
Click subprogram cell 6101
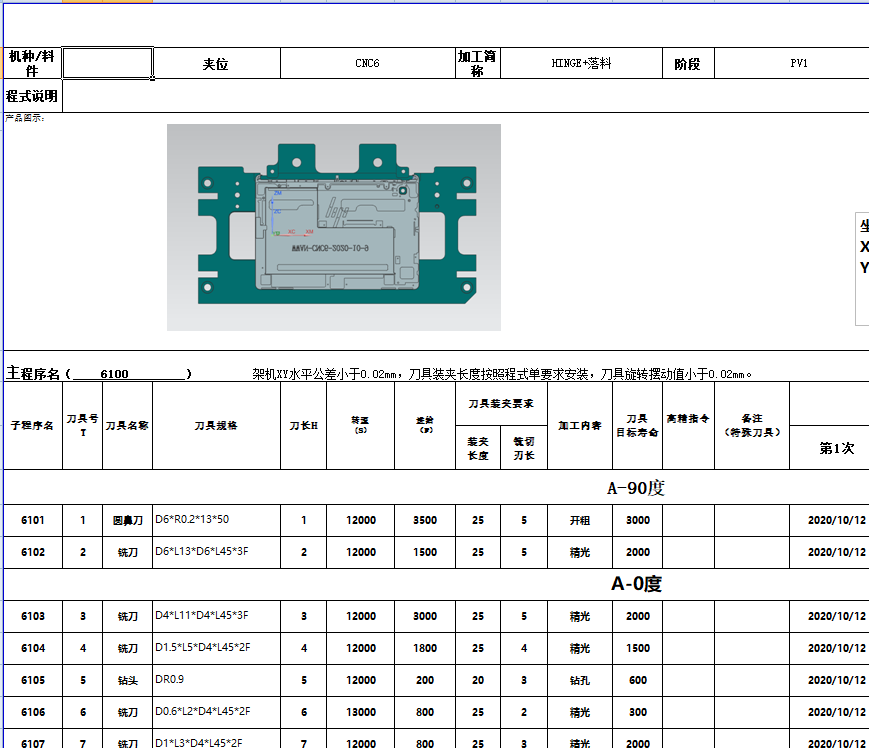[31, 520]
